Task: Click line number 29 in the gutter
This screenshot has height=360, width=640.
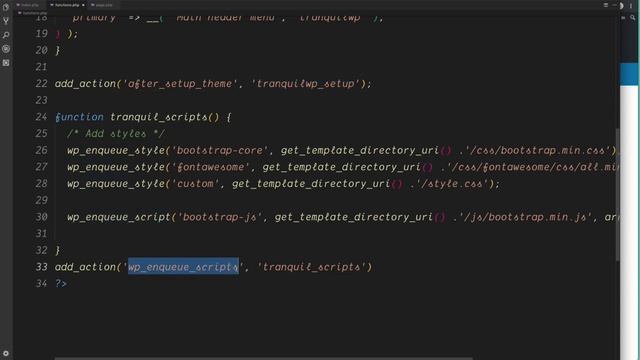Action: 41,200
